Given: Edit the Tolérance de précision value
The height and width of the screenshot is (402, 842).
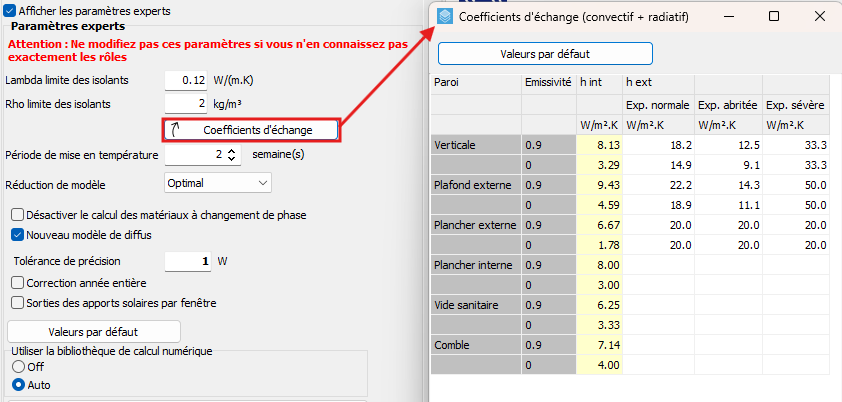Looking at the screenshot, I should pyautogui.click(x=188, y=261).
